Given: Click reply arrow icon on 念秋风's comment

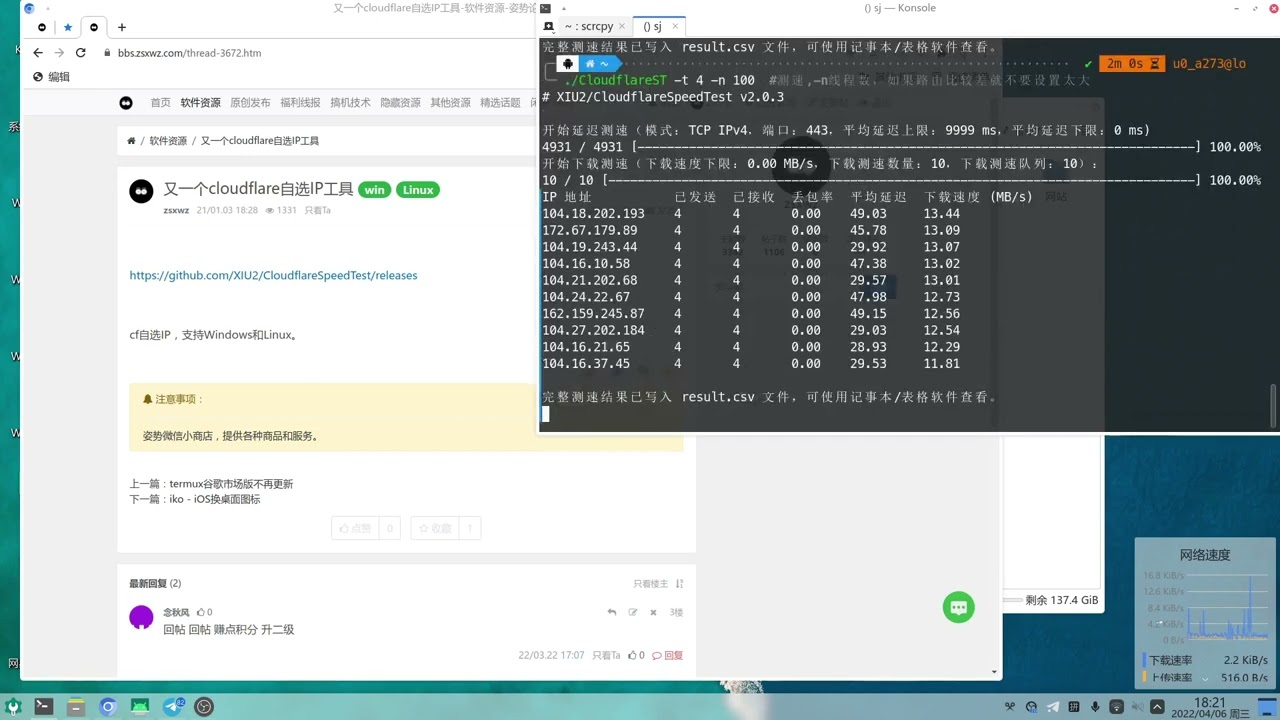Looking at the screenshot, I should tap(612, 612).
